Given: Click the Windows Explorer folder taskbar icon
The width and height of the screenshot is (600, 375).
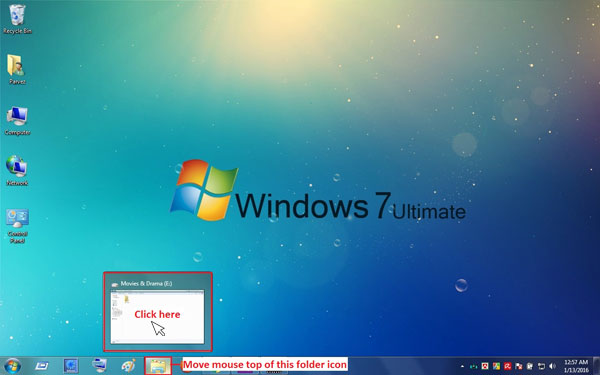Looking at the screenshot, I should click(x=158, y=366).
